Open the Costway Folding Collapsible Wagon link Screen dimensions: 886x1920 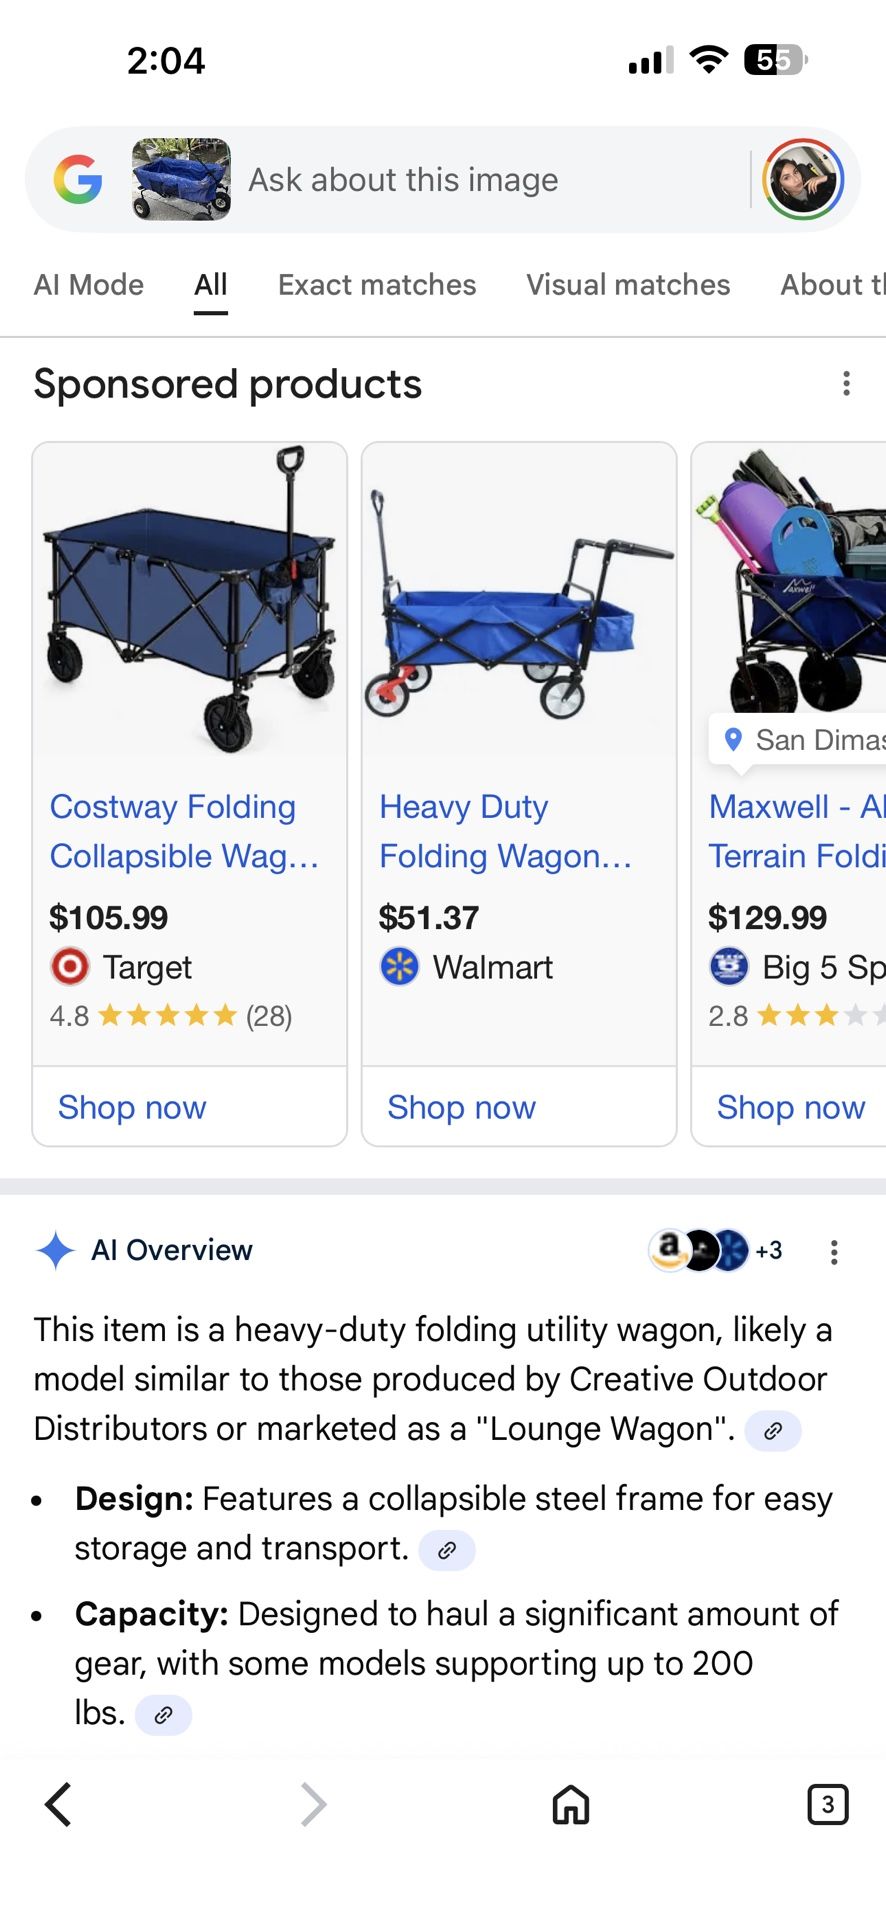coord(184,831)
